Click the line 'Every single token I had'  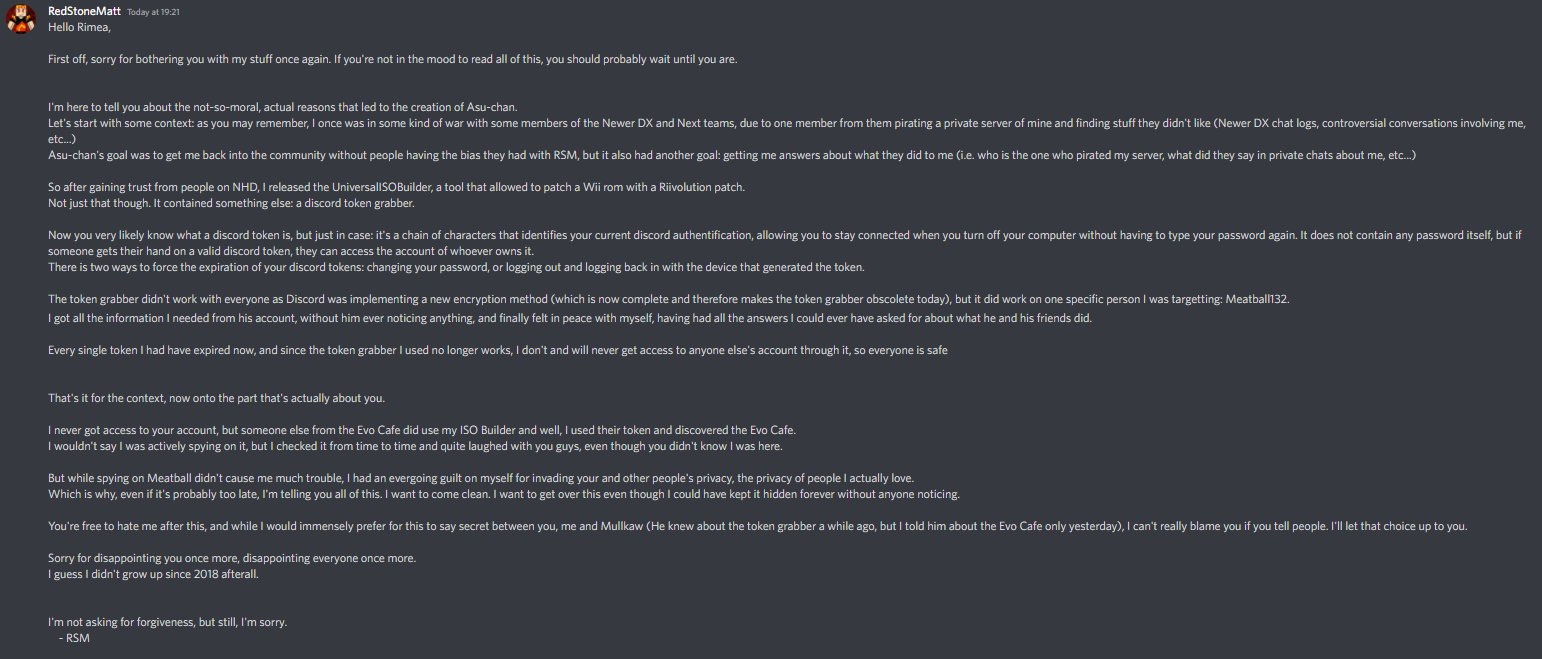coord(498,350)
